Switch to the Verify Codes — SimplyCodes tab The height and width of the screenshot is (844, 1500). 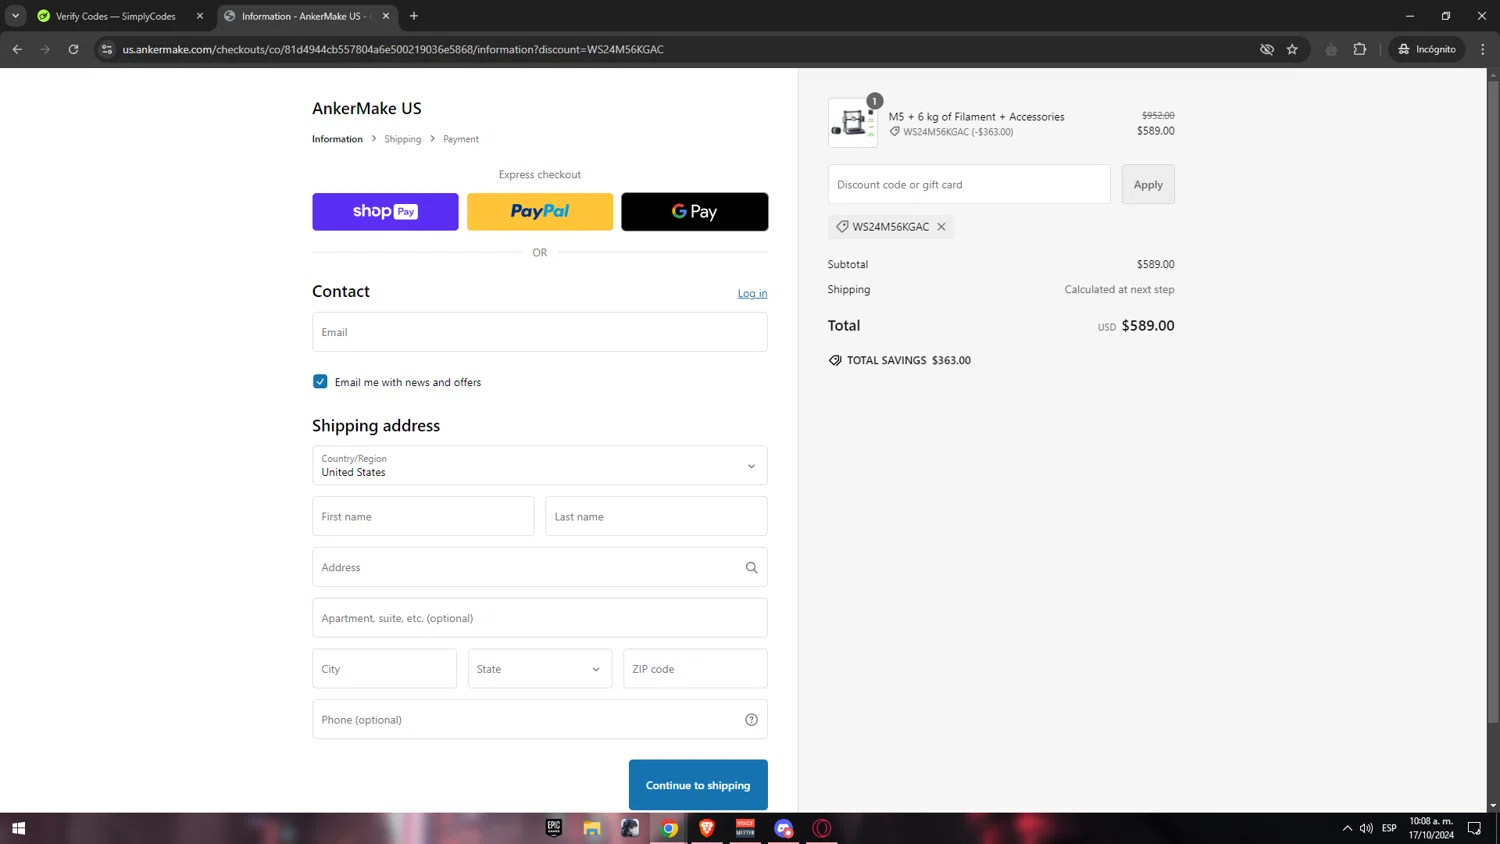[114, 16]
